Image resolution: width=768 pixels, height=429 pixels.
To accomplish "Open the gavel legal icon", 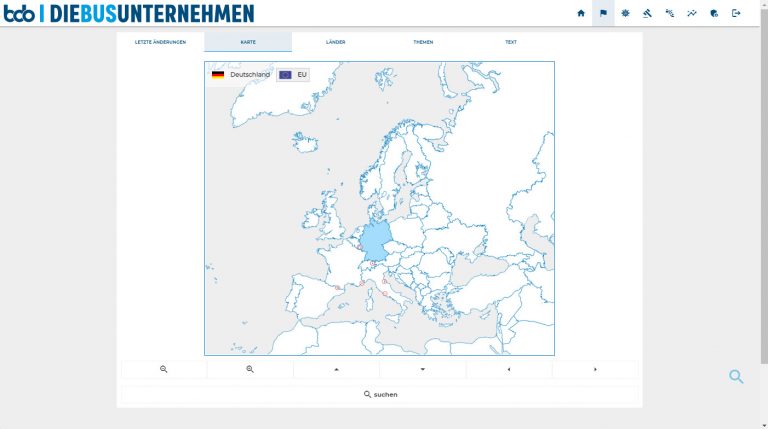I will point(647,13).
